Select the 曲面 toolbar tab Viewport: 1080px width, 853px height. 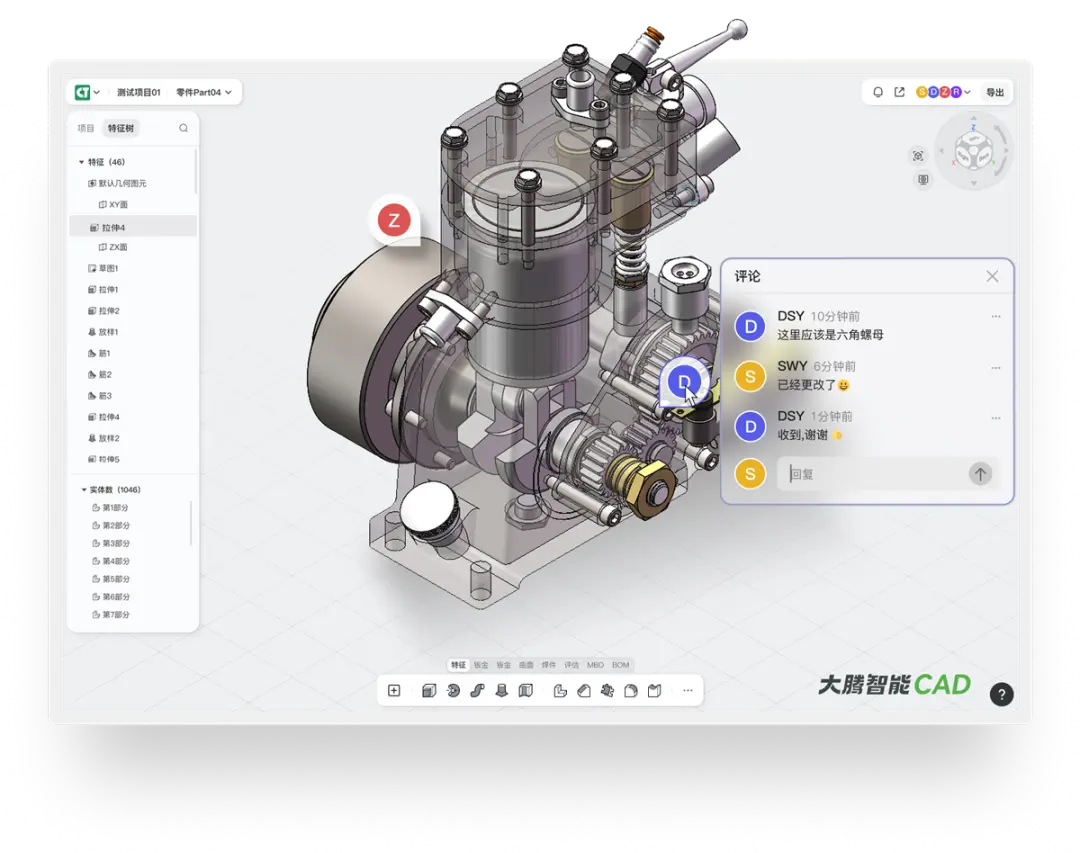pyautogui.click(x=526, y=665)
